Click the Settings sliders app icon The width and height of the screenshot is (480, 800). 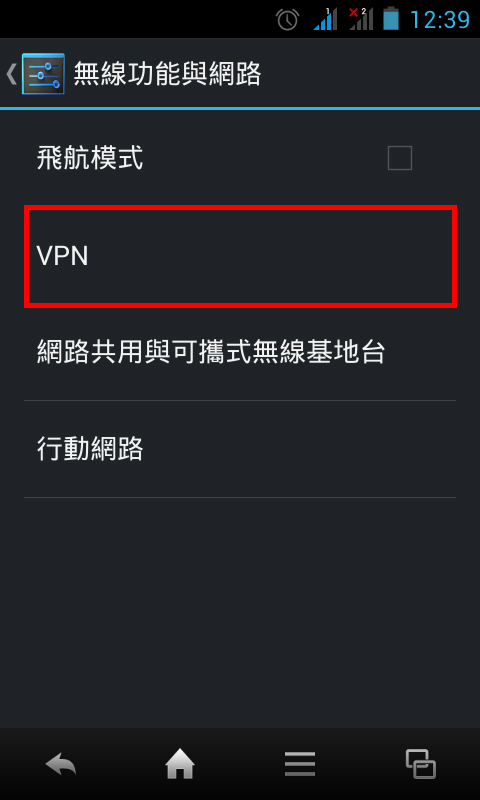43,74
